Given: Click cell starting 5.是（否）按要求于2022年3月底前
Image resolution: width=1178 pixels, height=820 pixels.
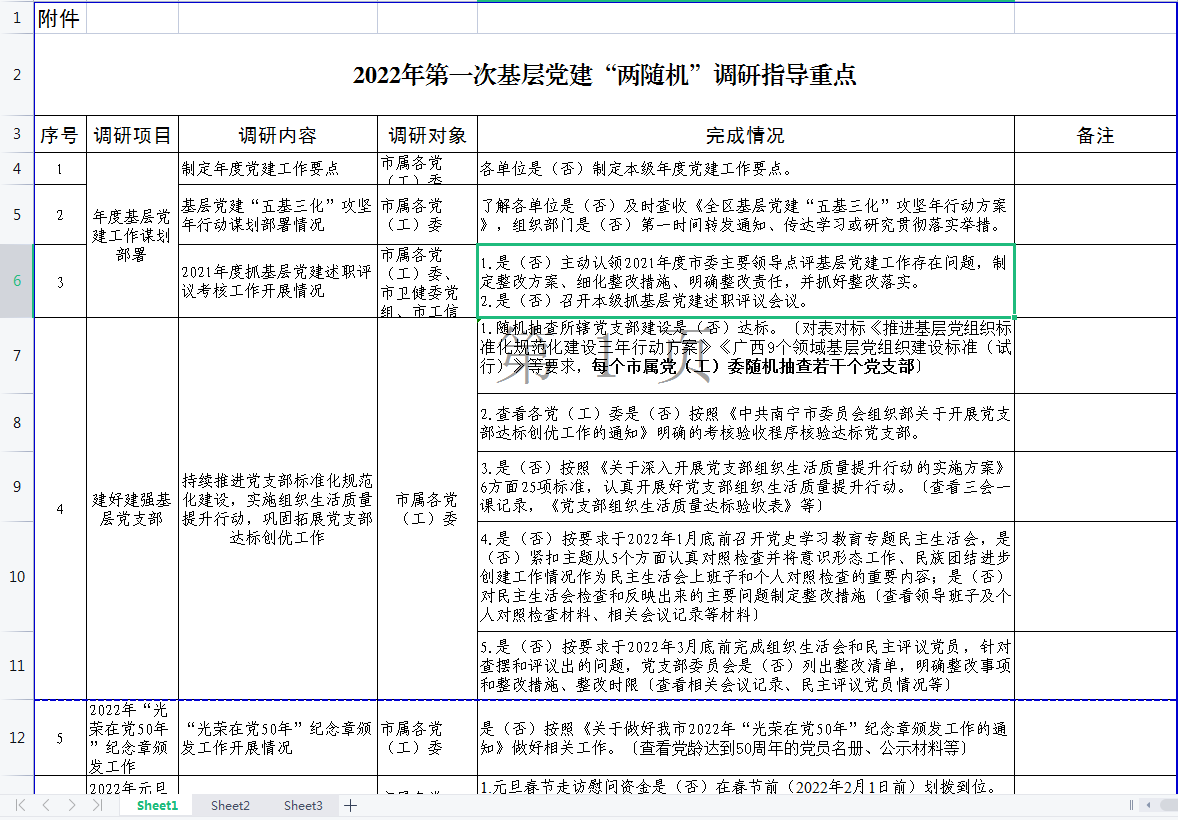Looking at the screenshot, I should [745, 665].
